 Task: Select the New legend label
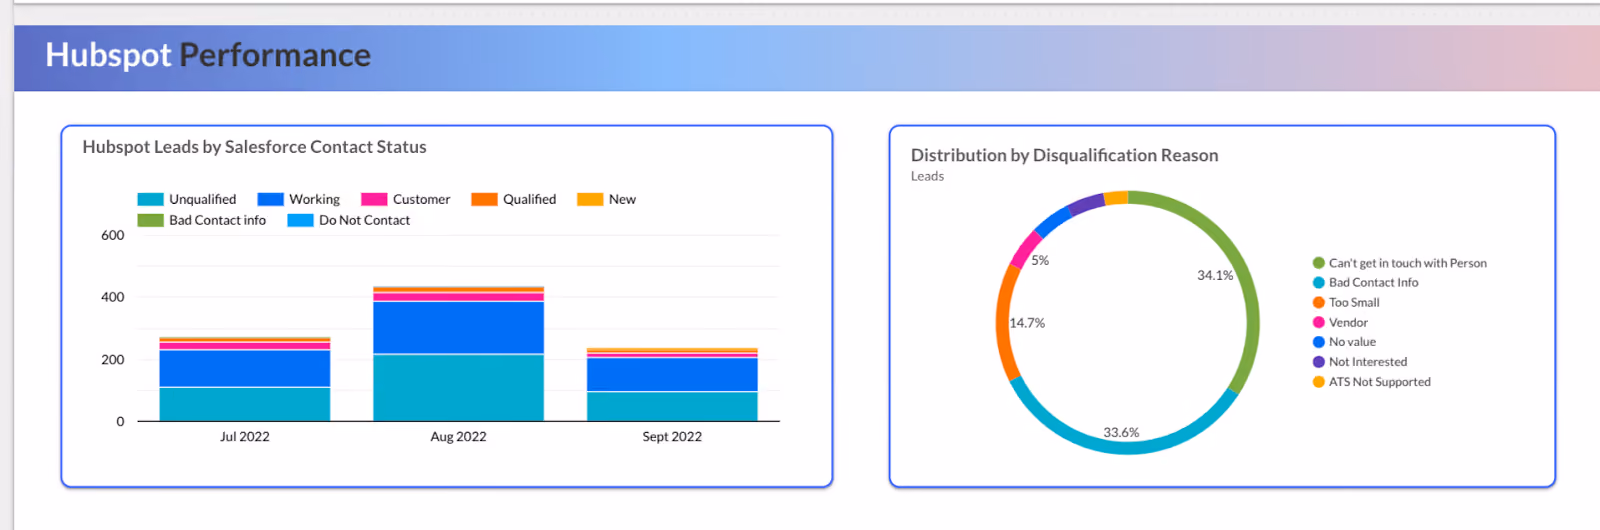[x=622, y=199]
